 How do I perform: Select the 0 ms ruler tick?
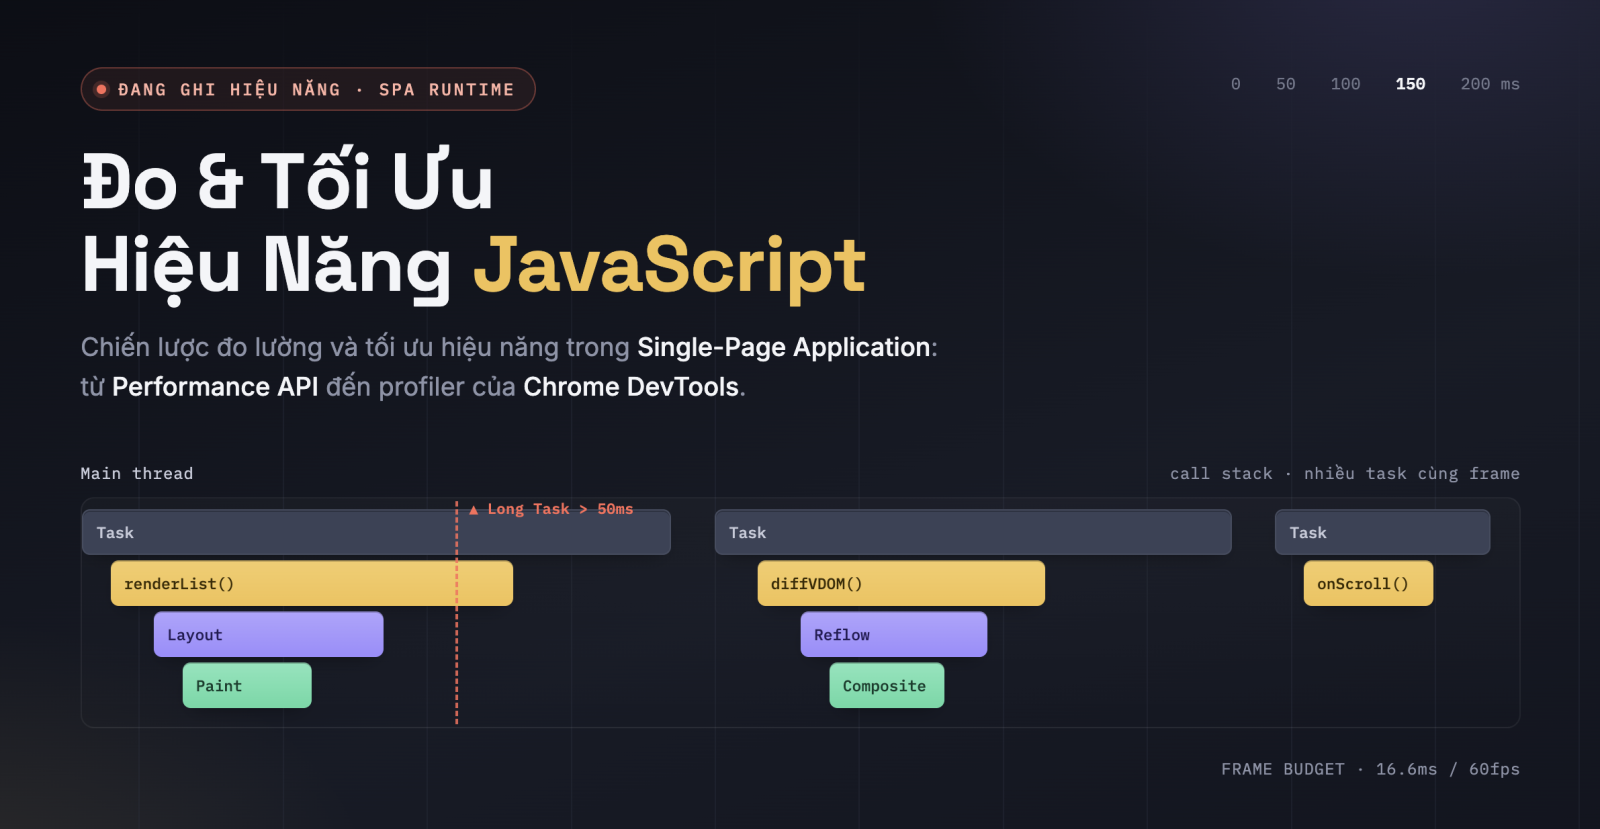1236,84
